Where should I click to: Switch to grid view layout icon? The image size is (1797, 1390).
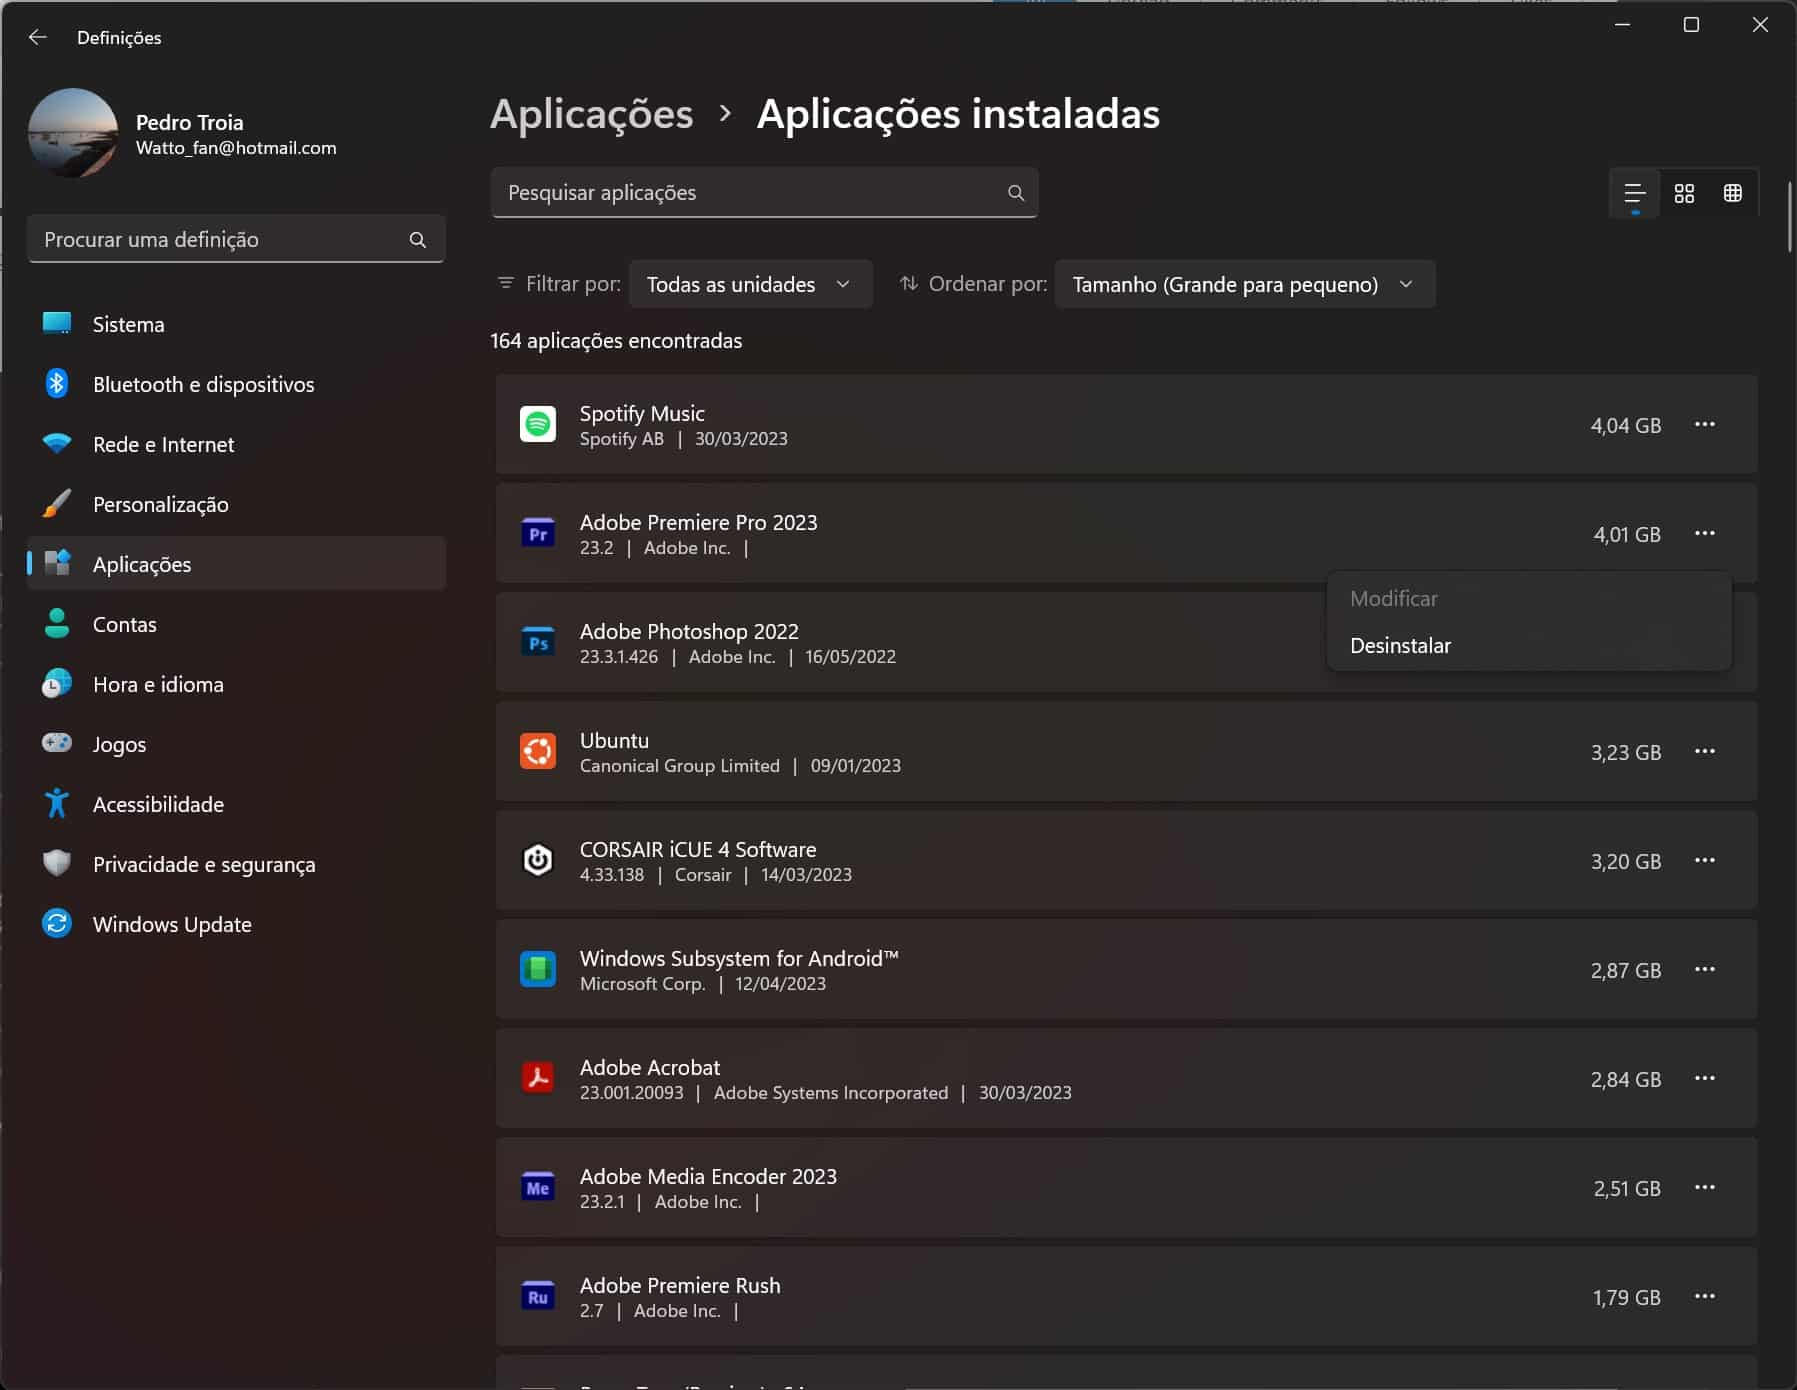tap(1684, 193)
